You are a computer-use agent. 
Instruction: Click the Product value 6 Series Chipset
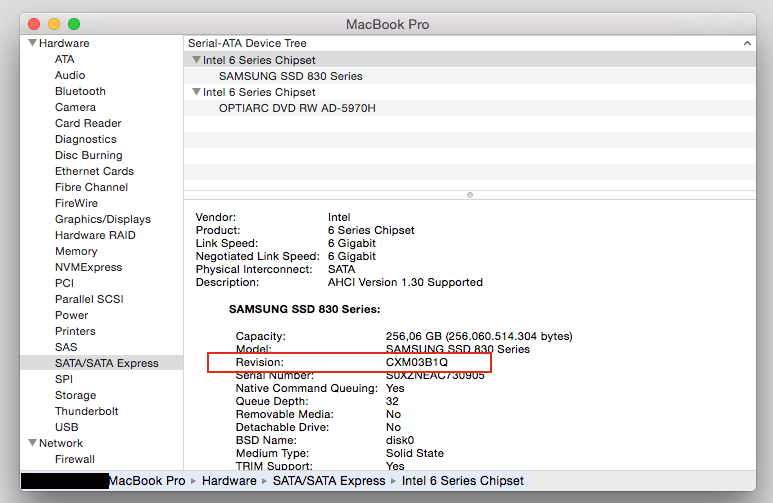(x=371, y=230)
